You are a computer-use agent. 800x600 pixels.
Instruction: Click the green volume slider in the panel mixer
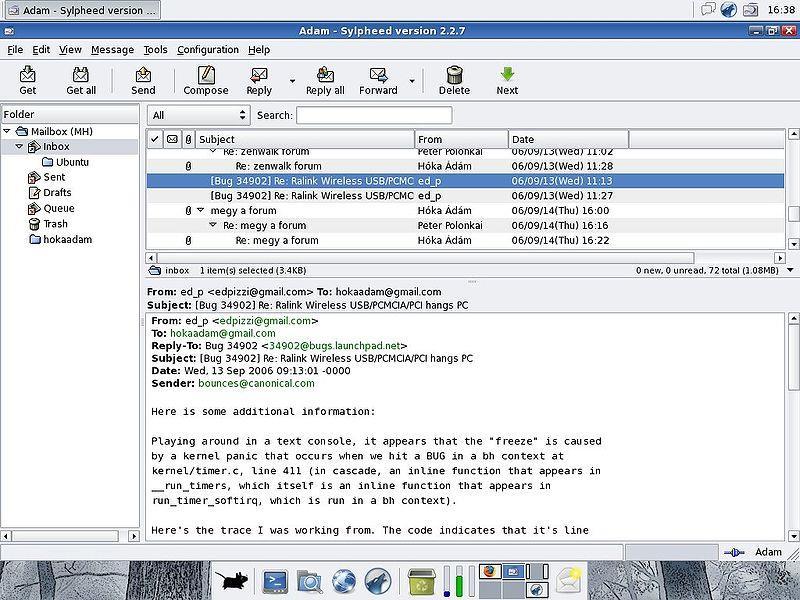click(x=459, y=581)
